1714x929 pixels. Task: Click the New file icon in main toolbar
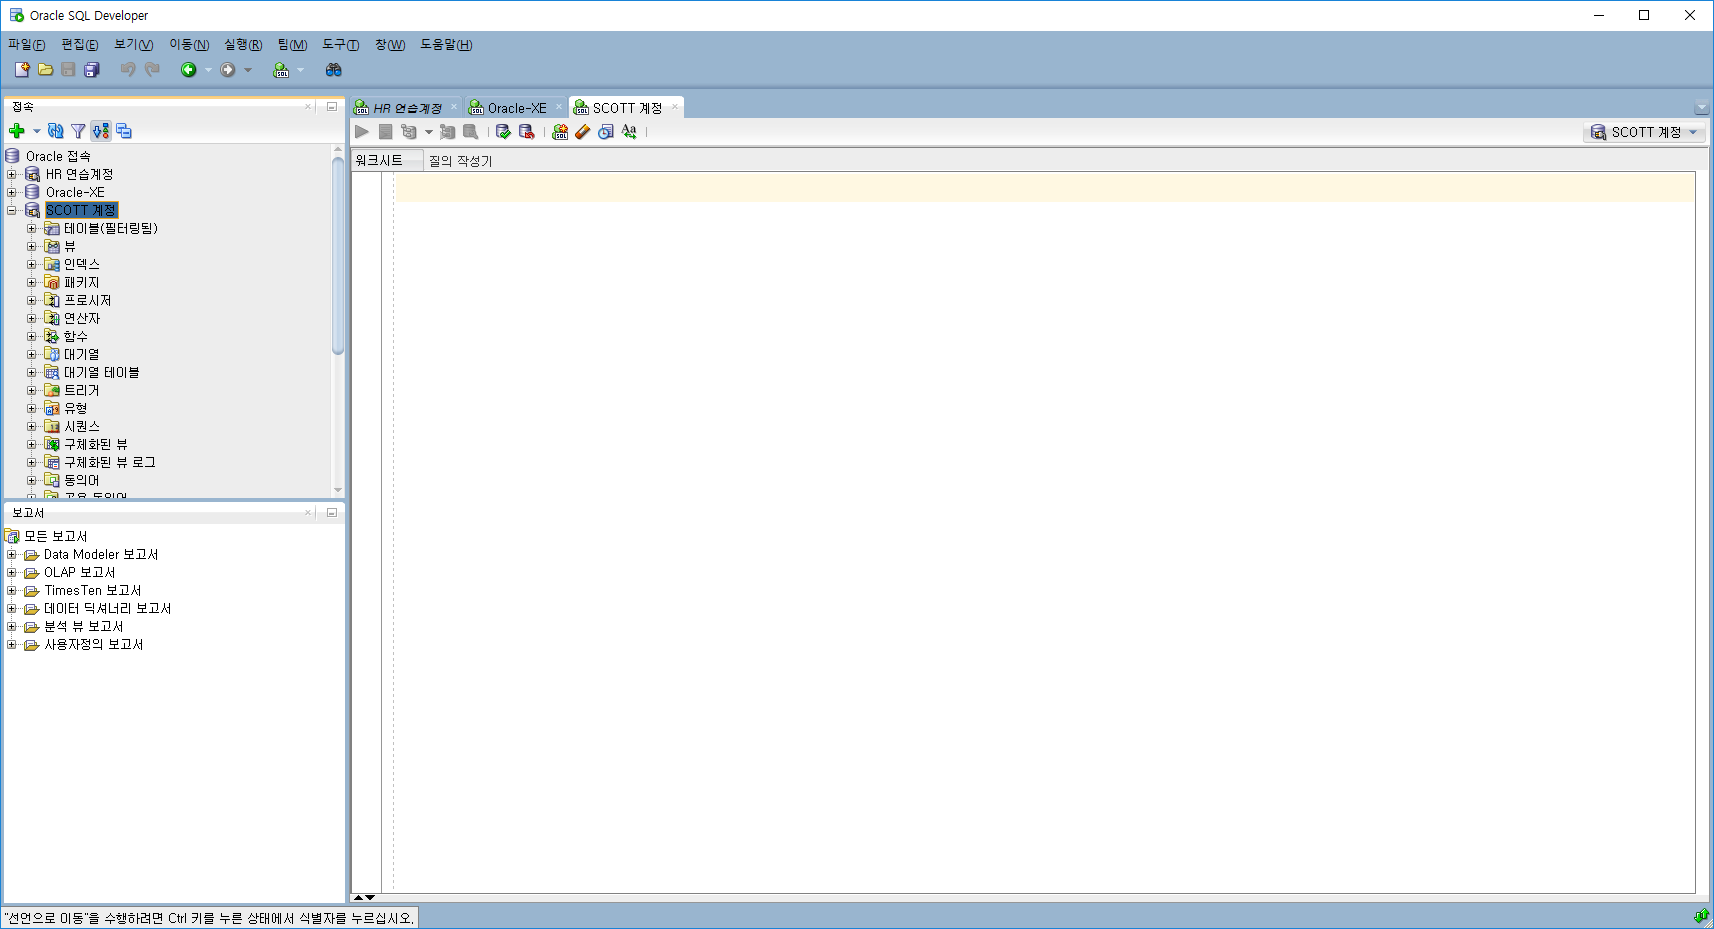coord(22,70)
